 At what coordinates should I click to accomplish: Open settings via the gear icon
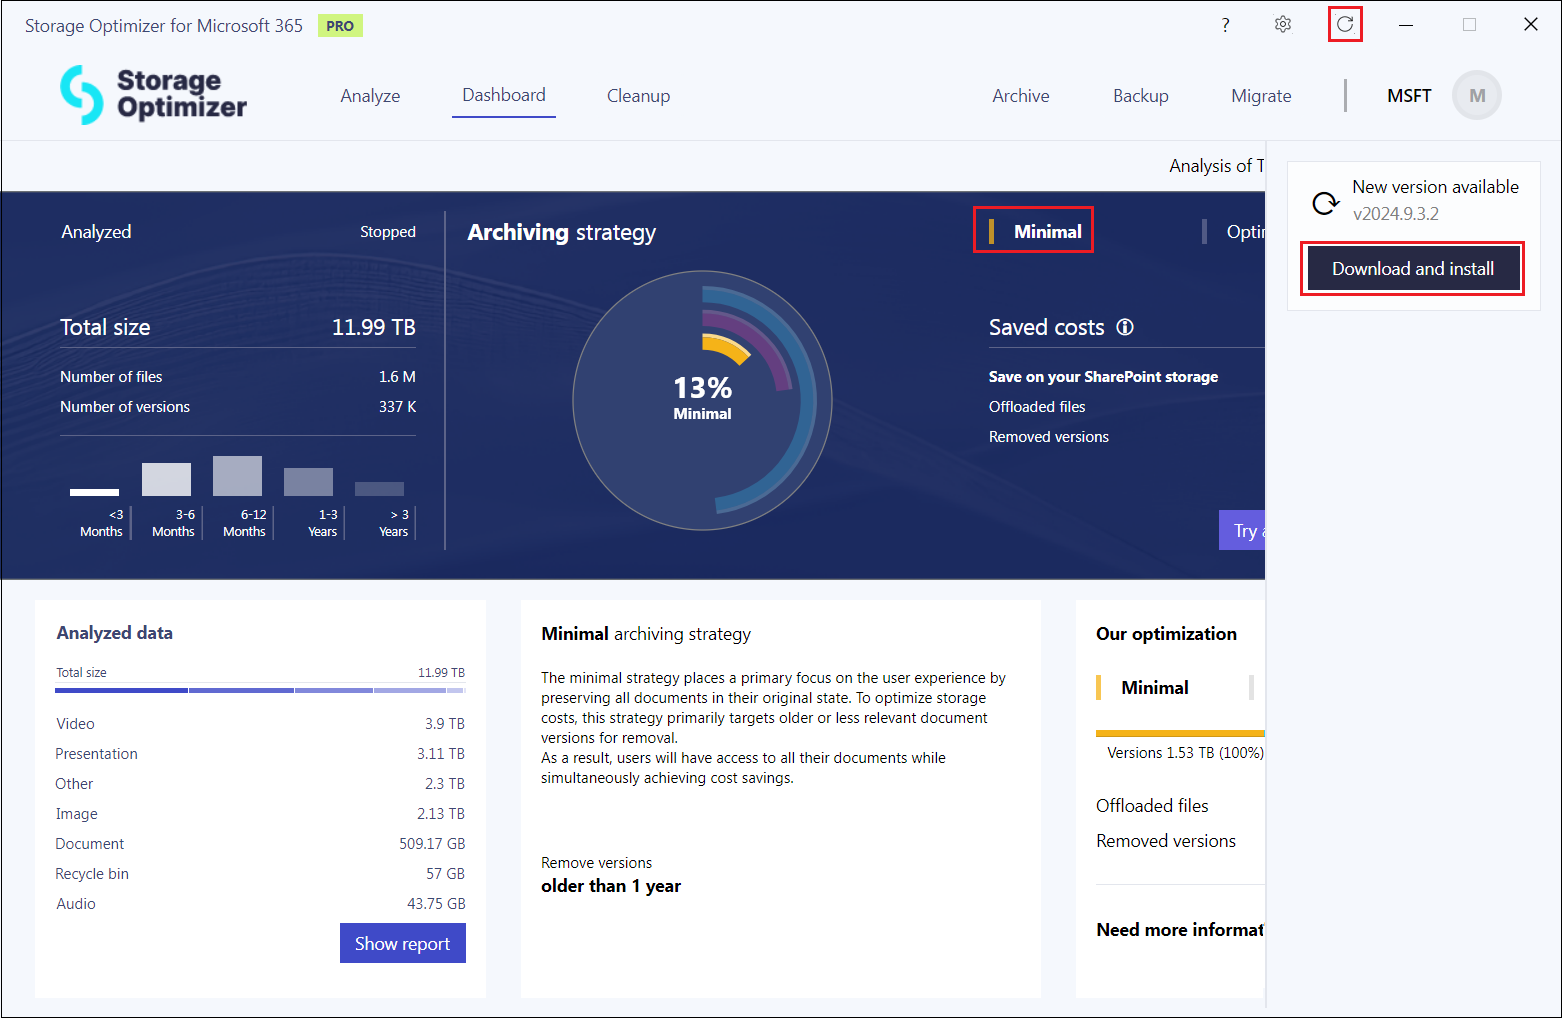[x=1283, y=25]
